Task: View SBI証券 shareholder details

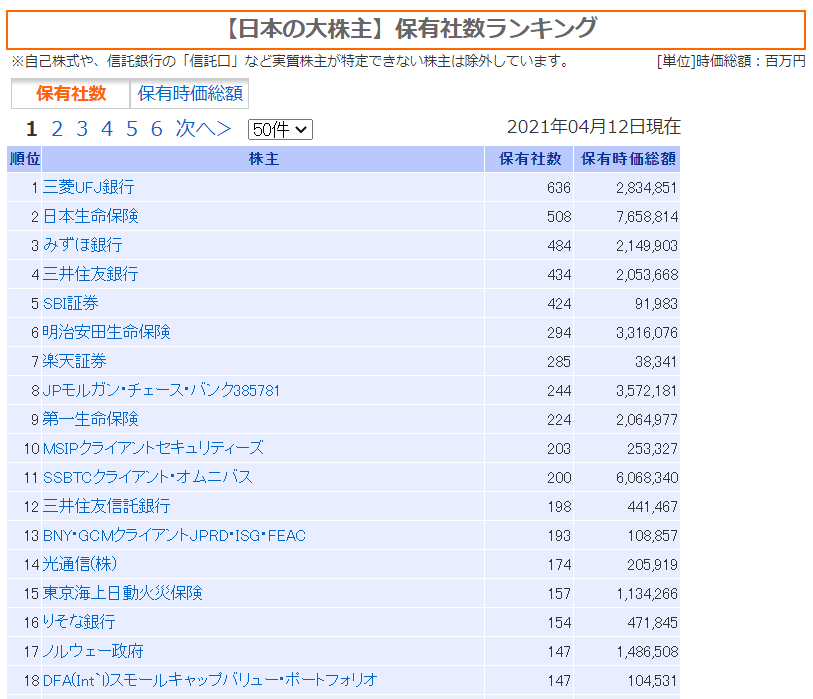Action: coord(70,303)
